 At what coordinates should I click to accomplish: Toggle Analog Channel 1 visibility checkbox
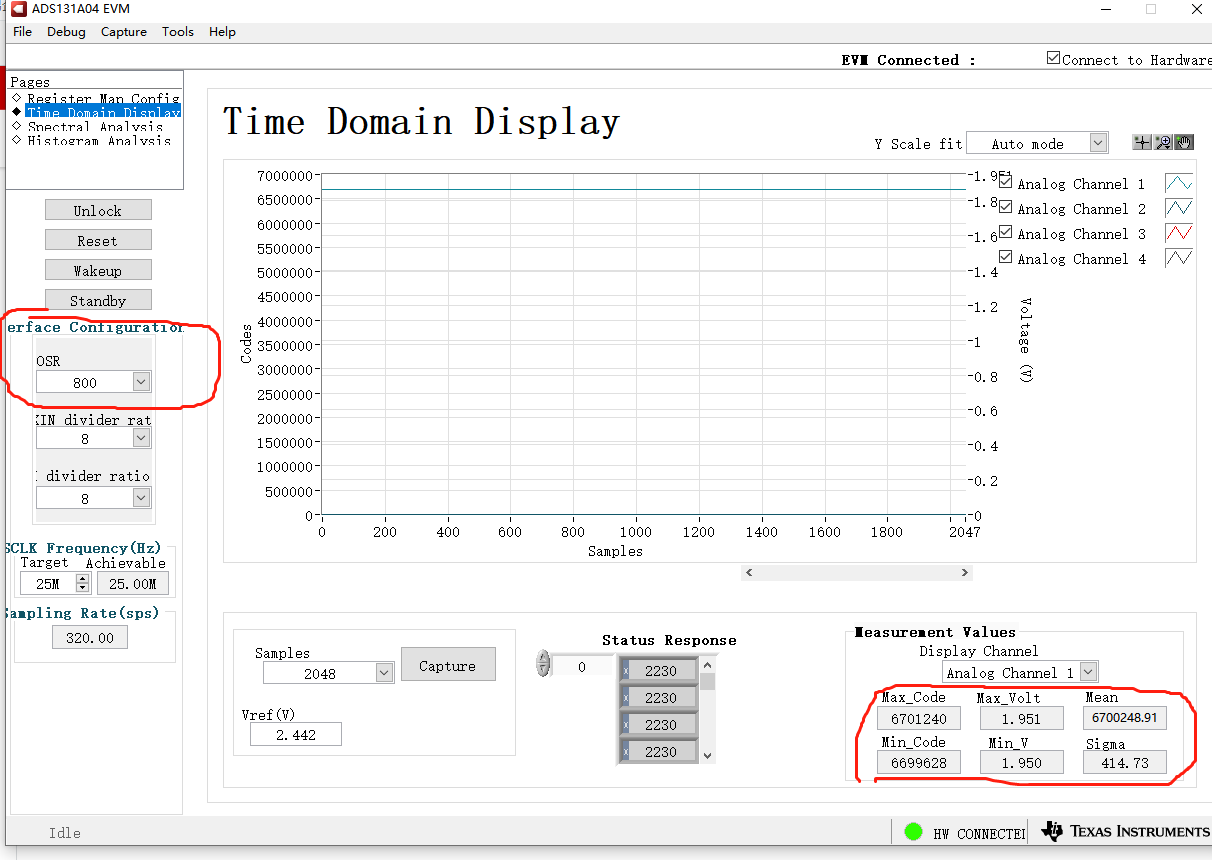click(x=1006, y=182)
